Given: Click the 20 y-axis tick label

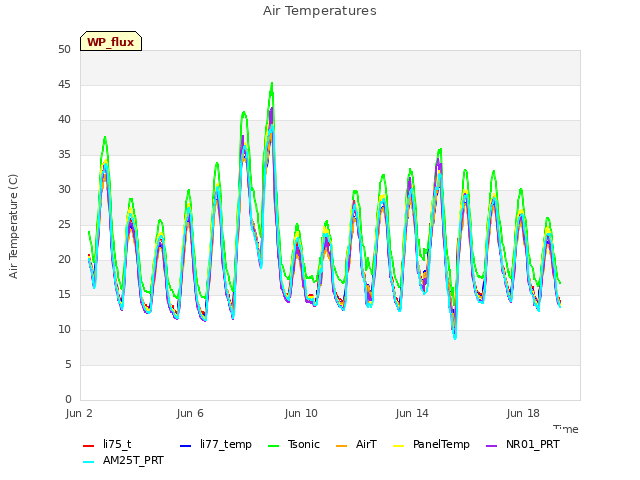Looking at the screenshot, I should pos(64,260).
